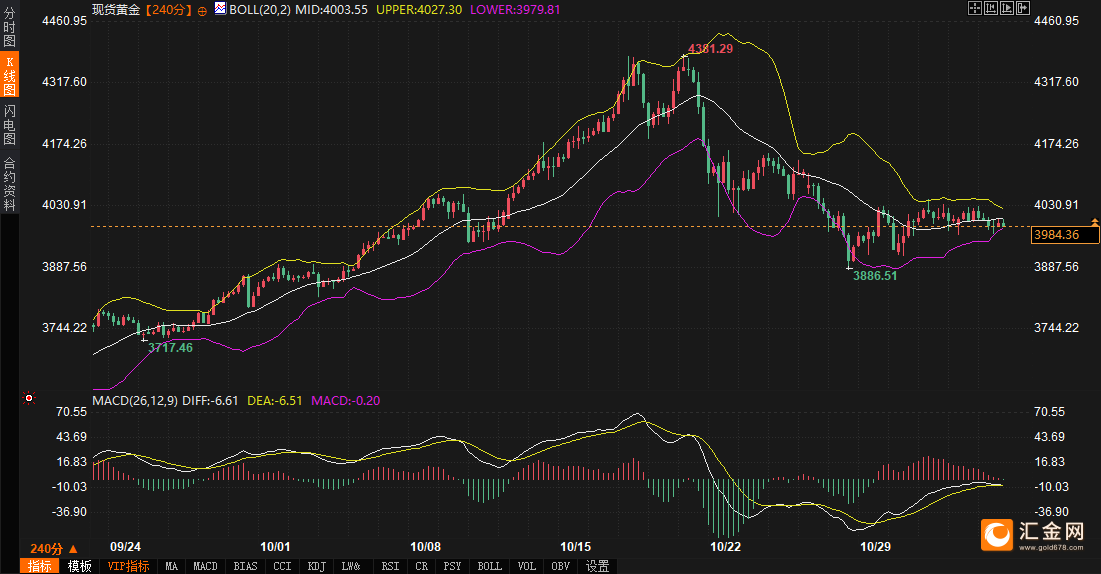Open the 设置 settings option
Screen dimensions: 1101x574
[598, 566]
